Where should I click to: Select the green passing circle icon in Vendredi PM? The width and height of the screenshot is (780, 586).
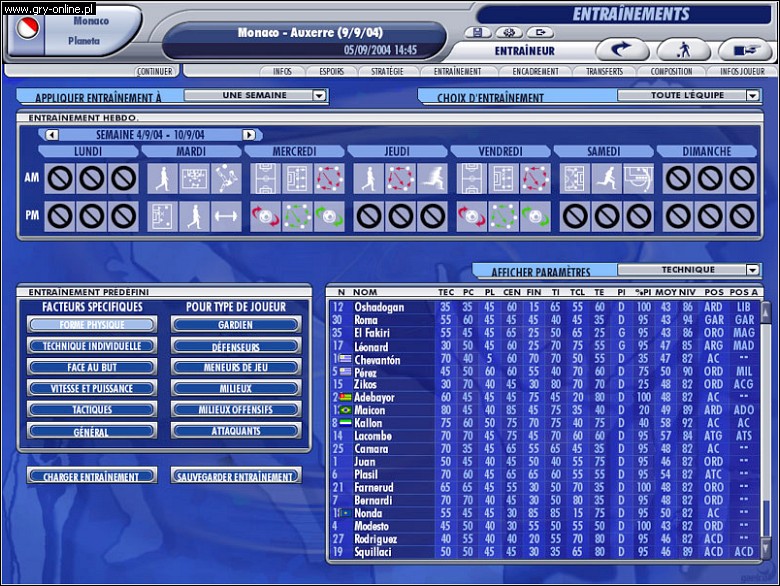pos(503,216)
